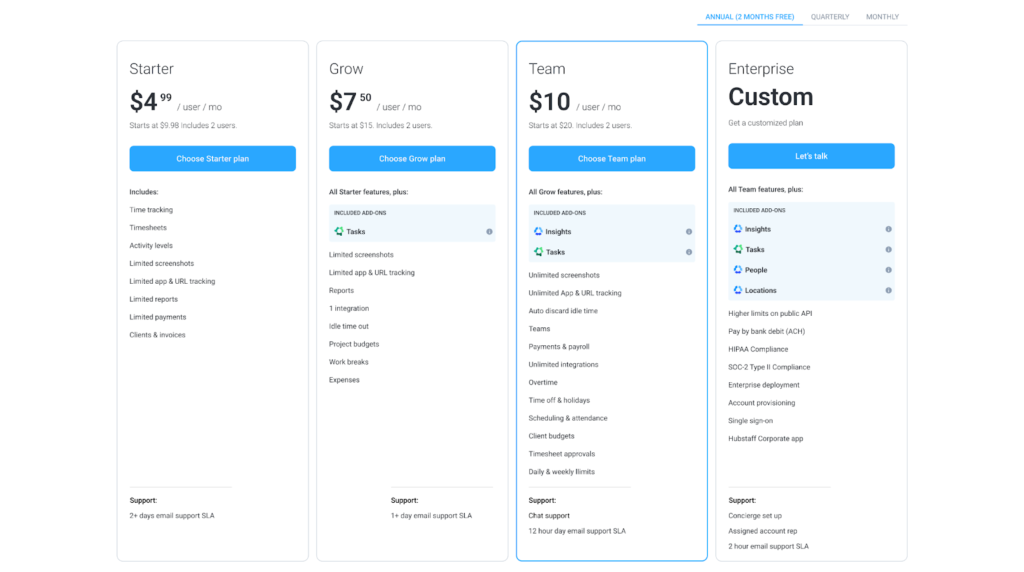Click 'Idle time out' in Grow features

[x=349, y=326]
